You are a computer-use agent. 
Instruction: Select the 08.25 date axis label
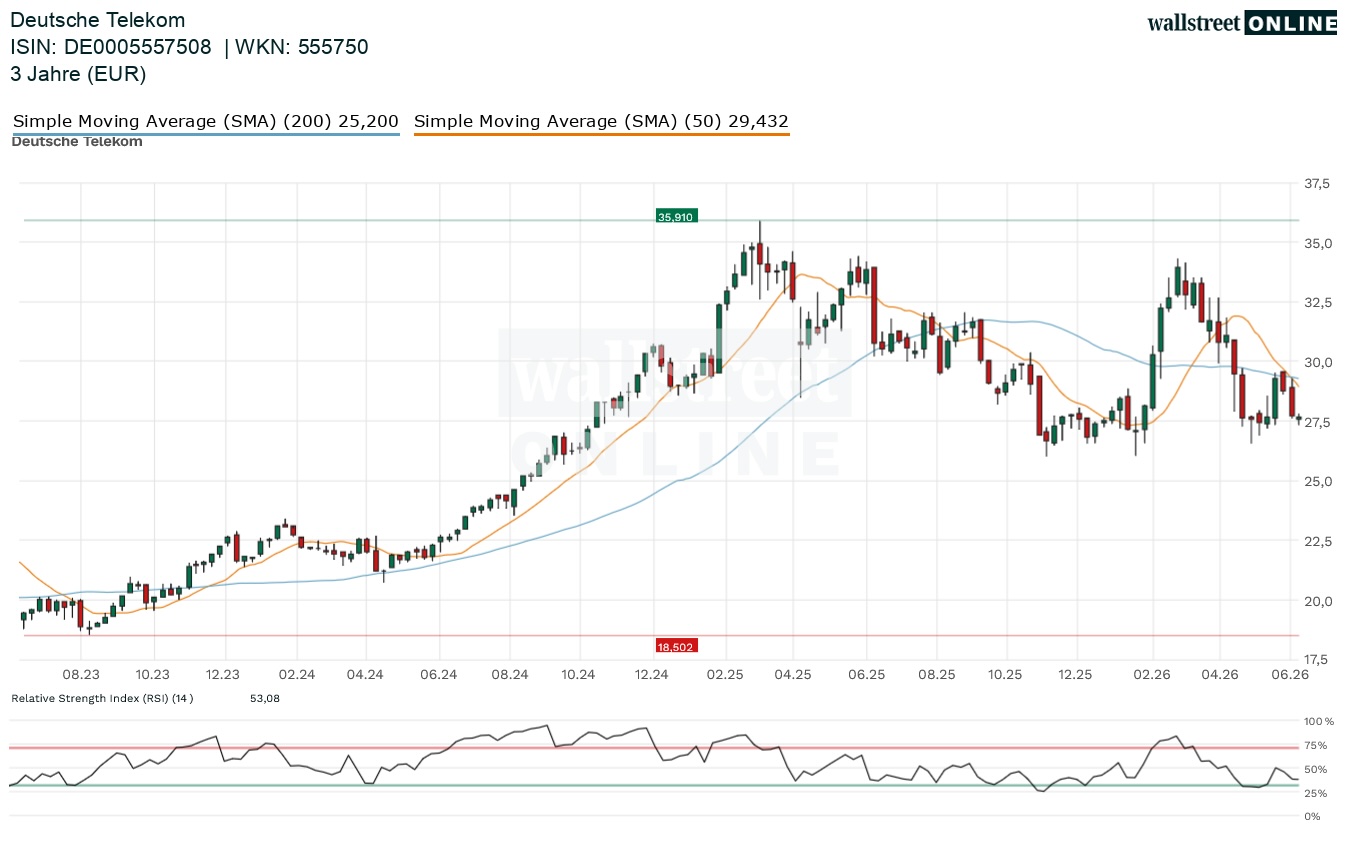tap(937, 675)
